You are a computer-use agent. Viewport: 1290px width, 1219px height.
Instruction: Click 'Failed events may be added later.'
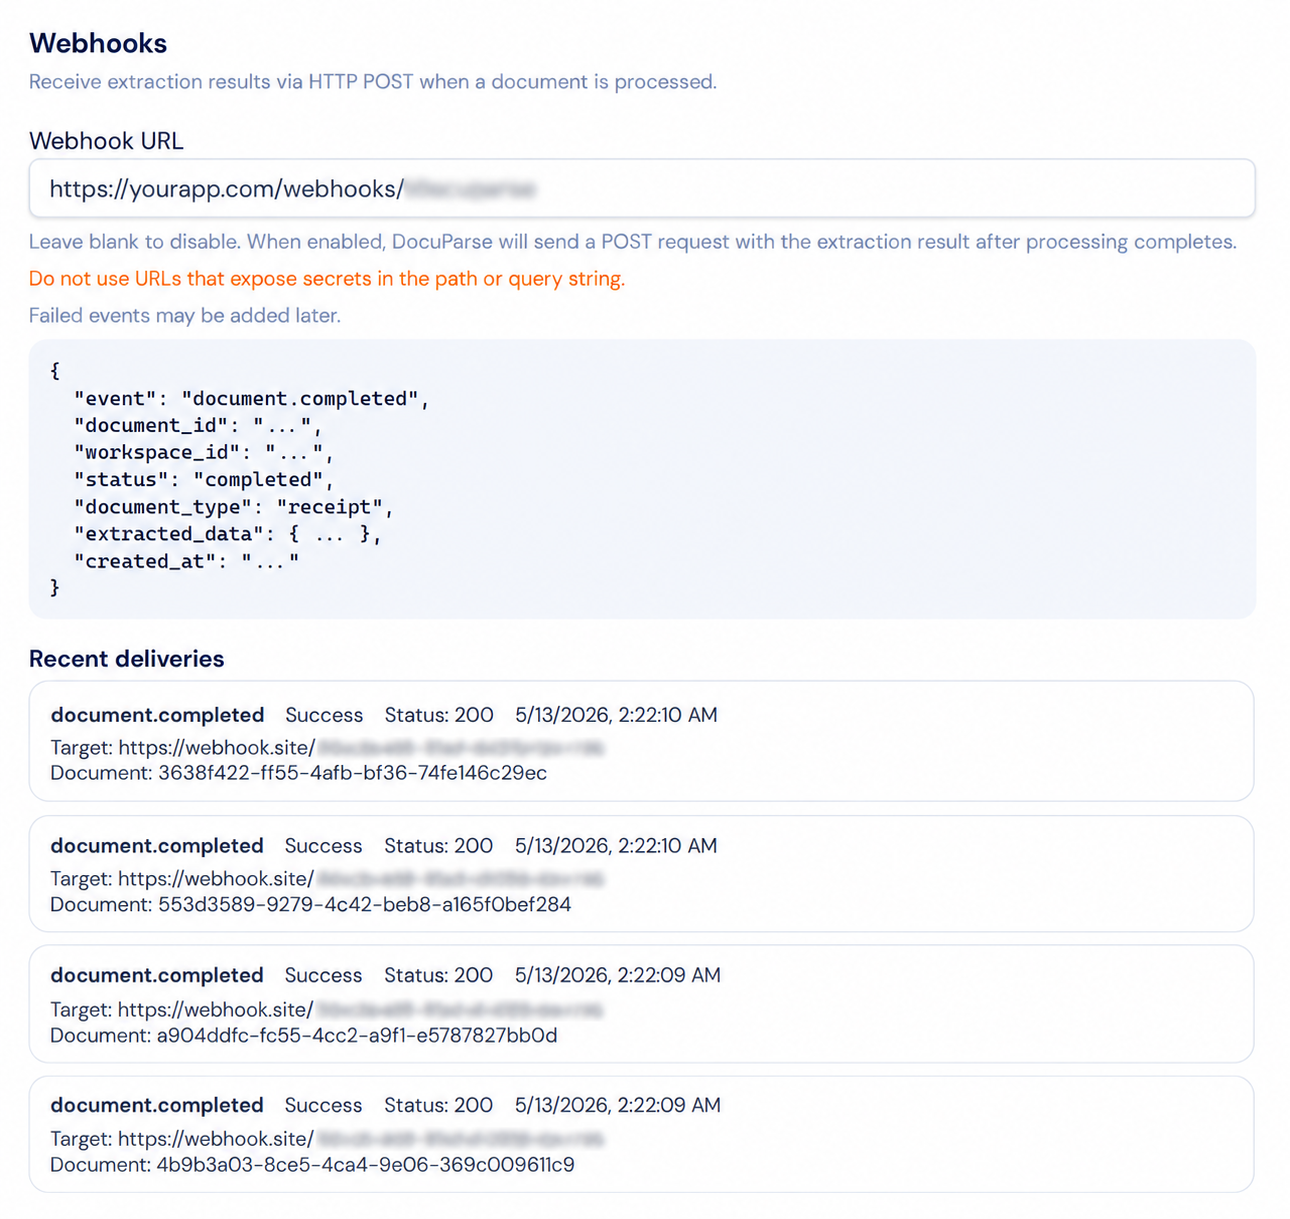185,316
